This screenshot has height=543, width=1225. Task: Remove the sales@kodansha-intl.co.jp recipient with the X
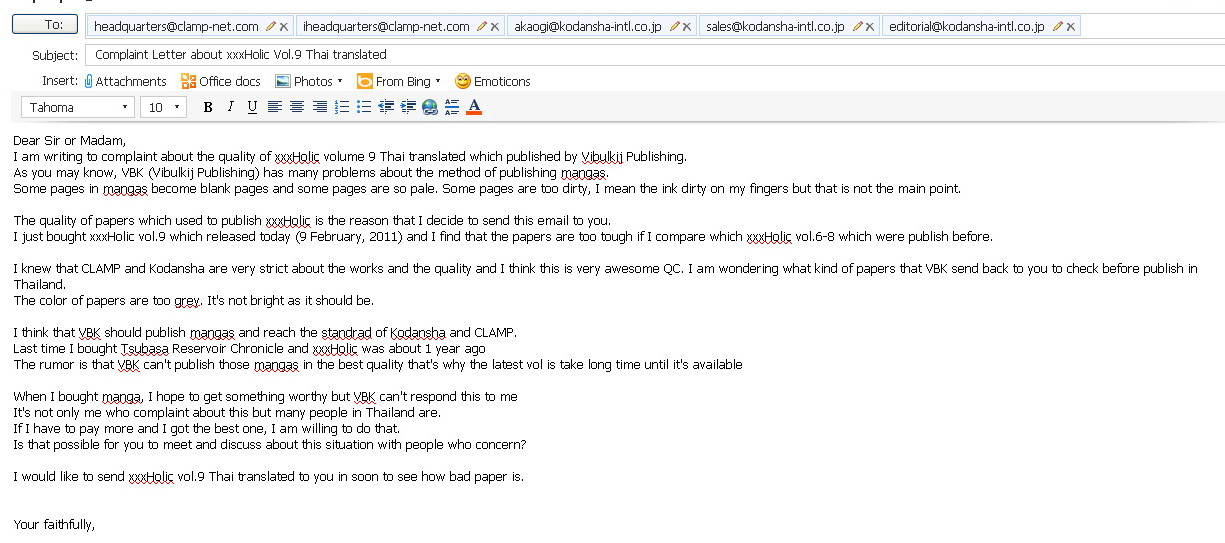point(869,27)
